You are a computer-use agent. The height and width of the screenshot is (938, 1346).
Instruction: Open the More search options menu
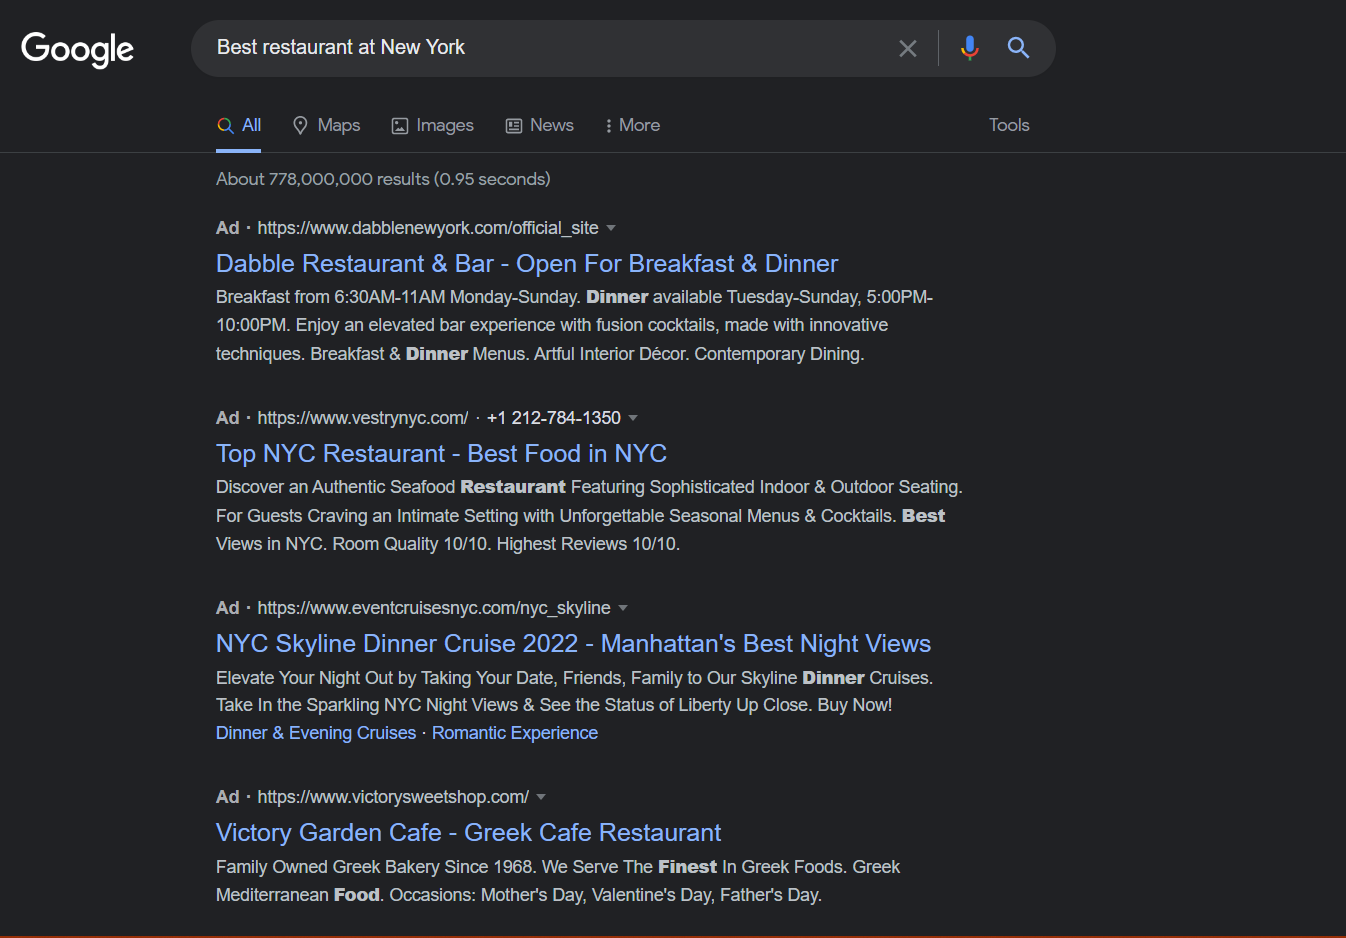[x=632, y=126]
